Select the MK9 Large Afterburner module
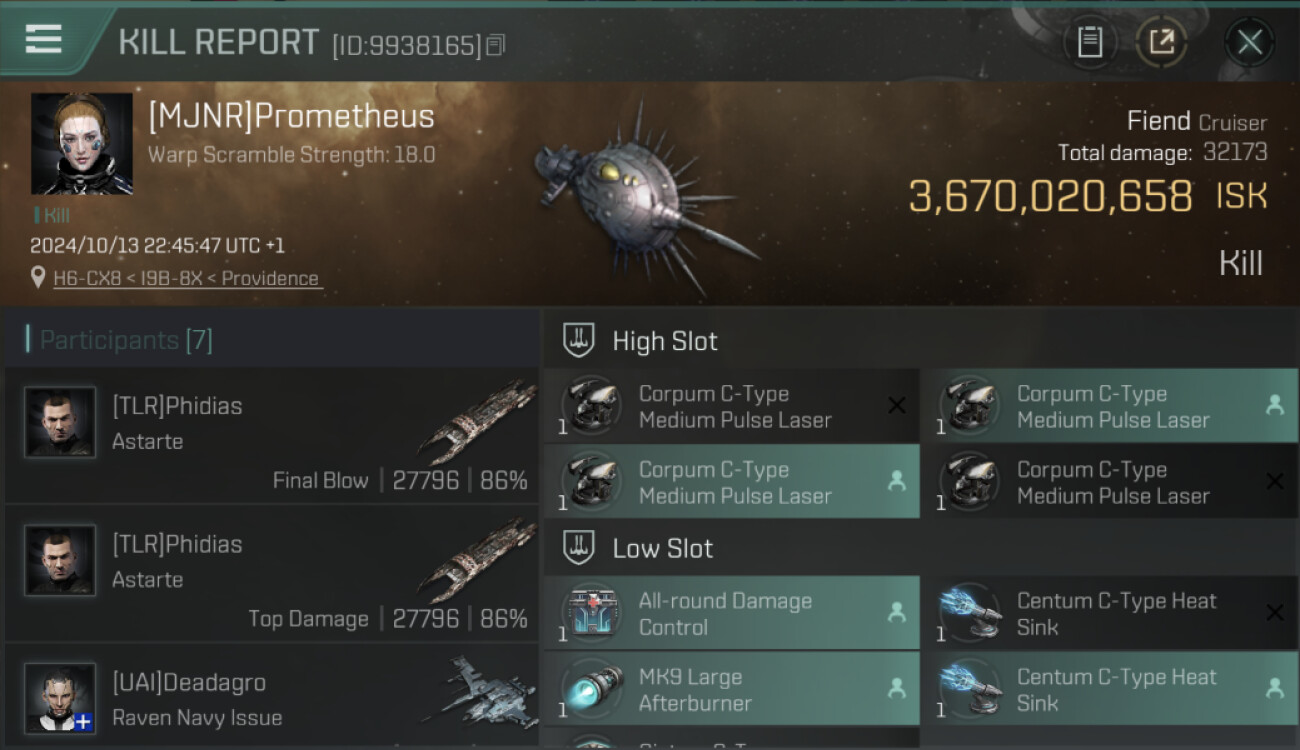The image size is (1300, 750). [731, 689]
